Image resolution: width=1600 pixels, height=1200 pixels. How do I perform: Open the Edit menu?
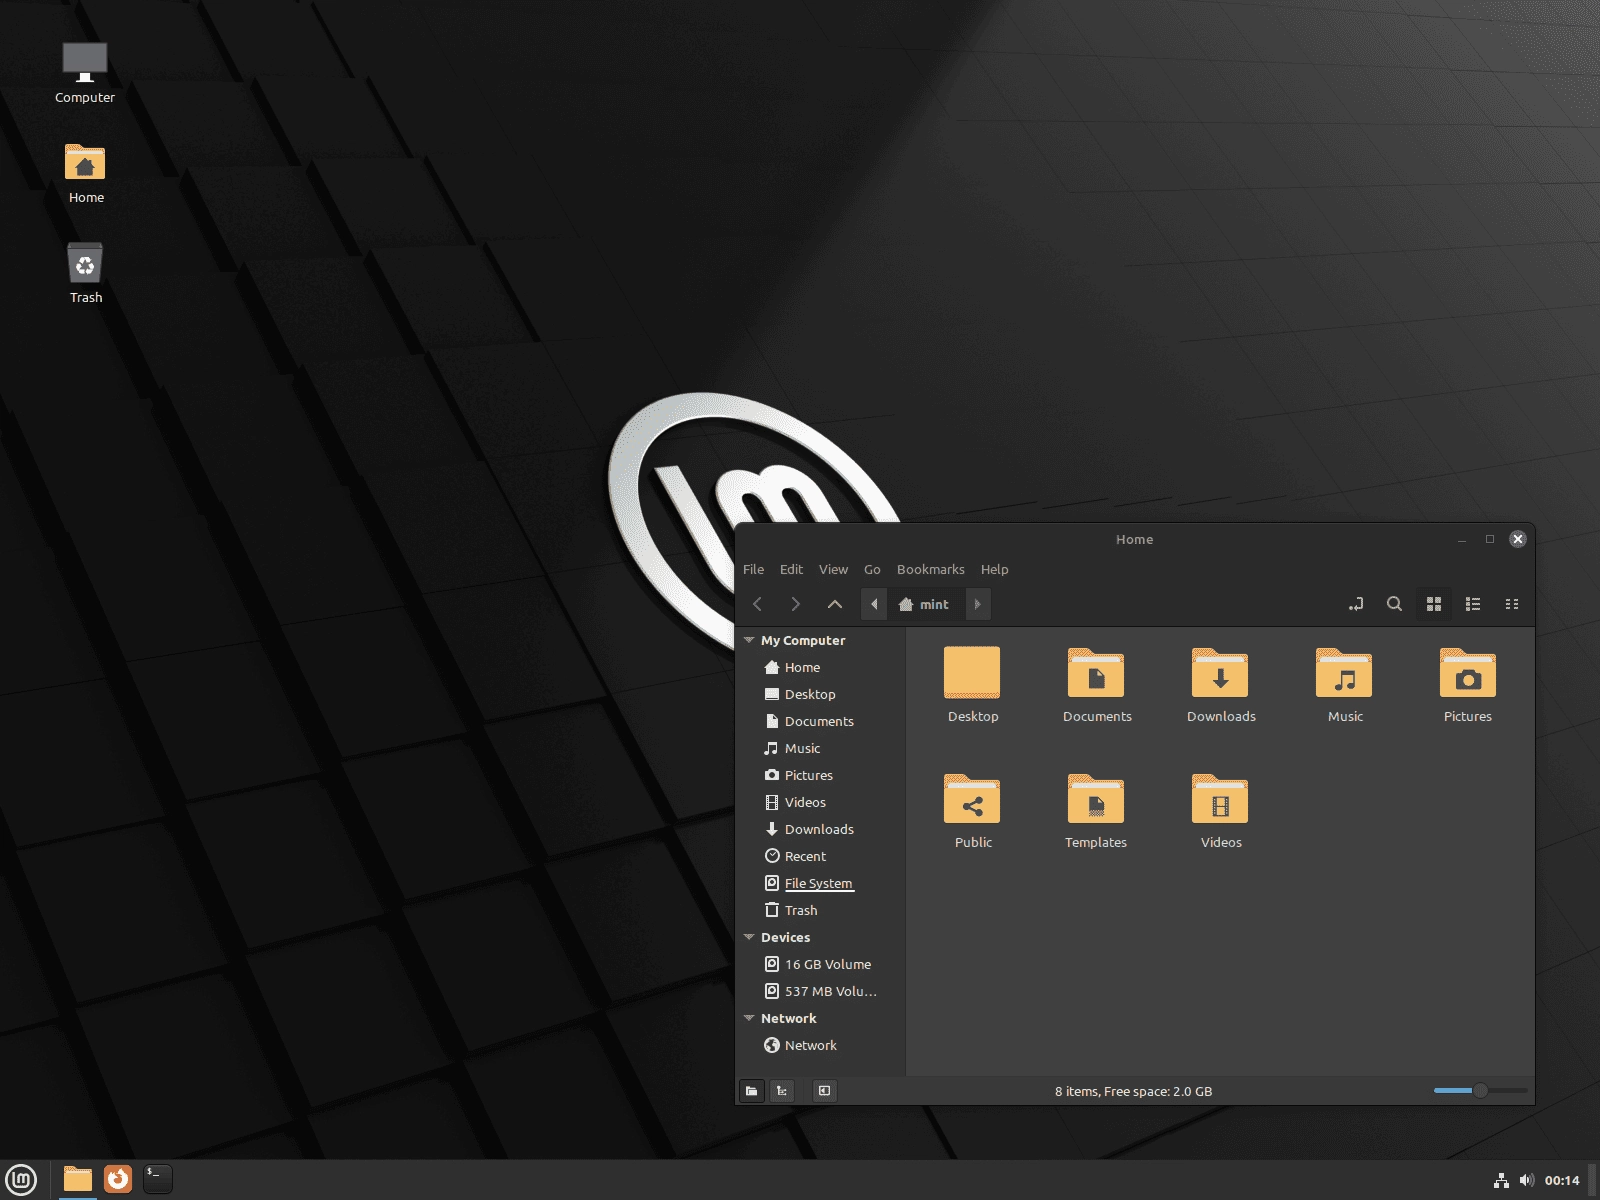point(791,569)
